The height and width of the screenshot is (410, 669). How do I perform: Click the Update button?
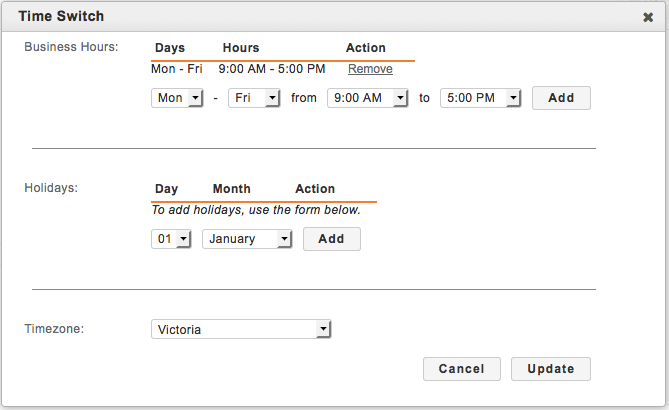pyautogui.click(x=550, y=369)
